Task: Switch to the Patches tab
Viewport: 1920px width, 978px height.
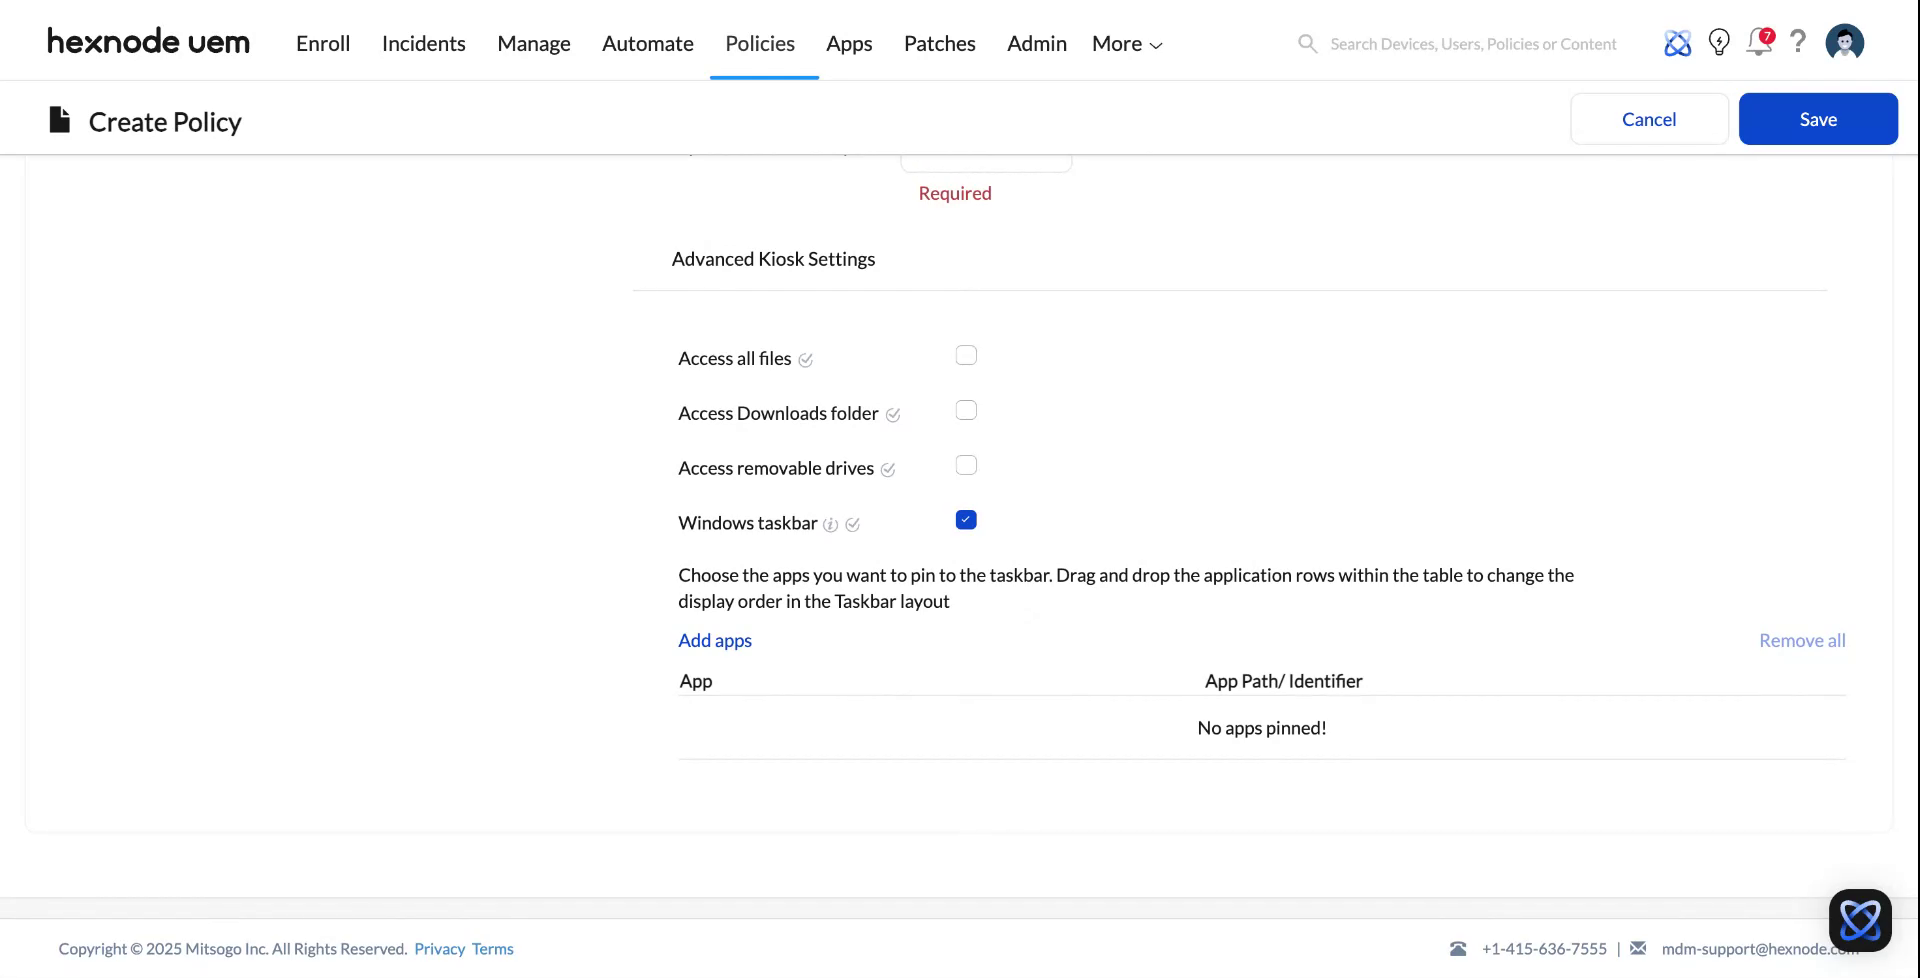Action: 939,44
